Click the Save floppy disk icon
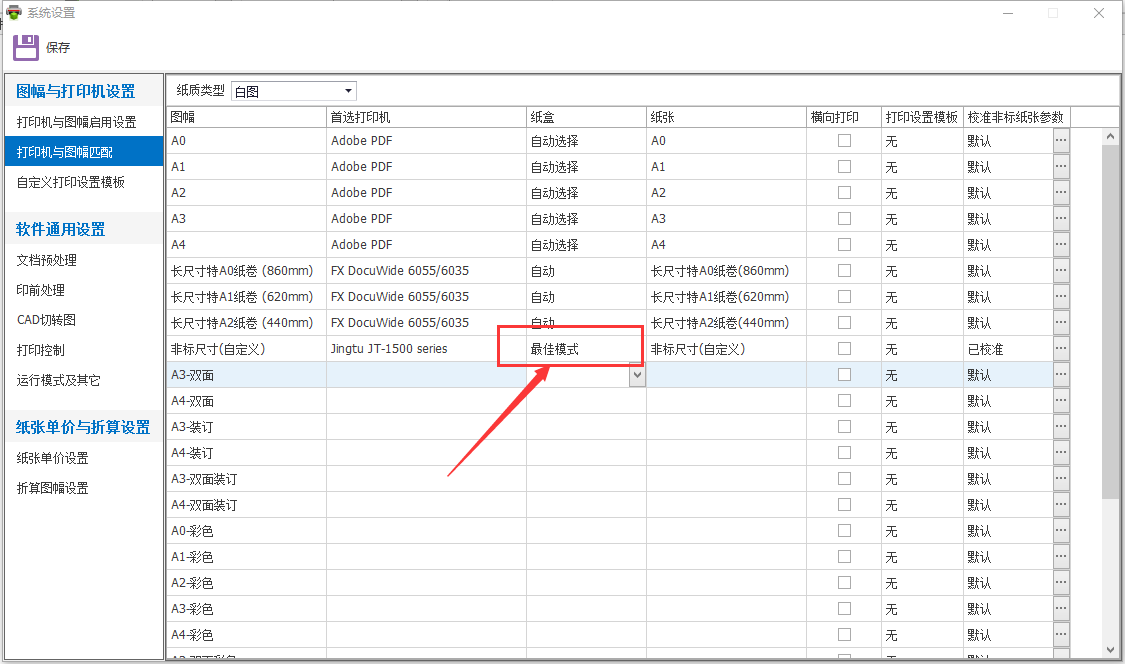This screenshot has height=664, width=1125. (x=26, y=47)
